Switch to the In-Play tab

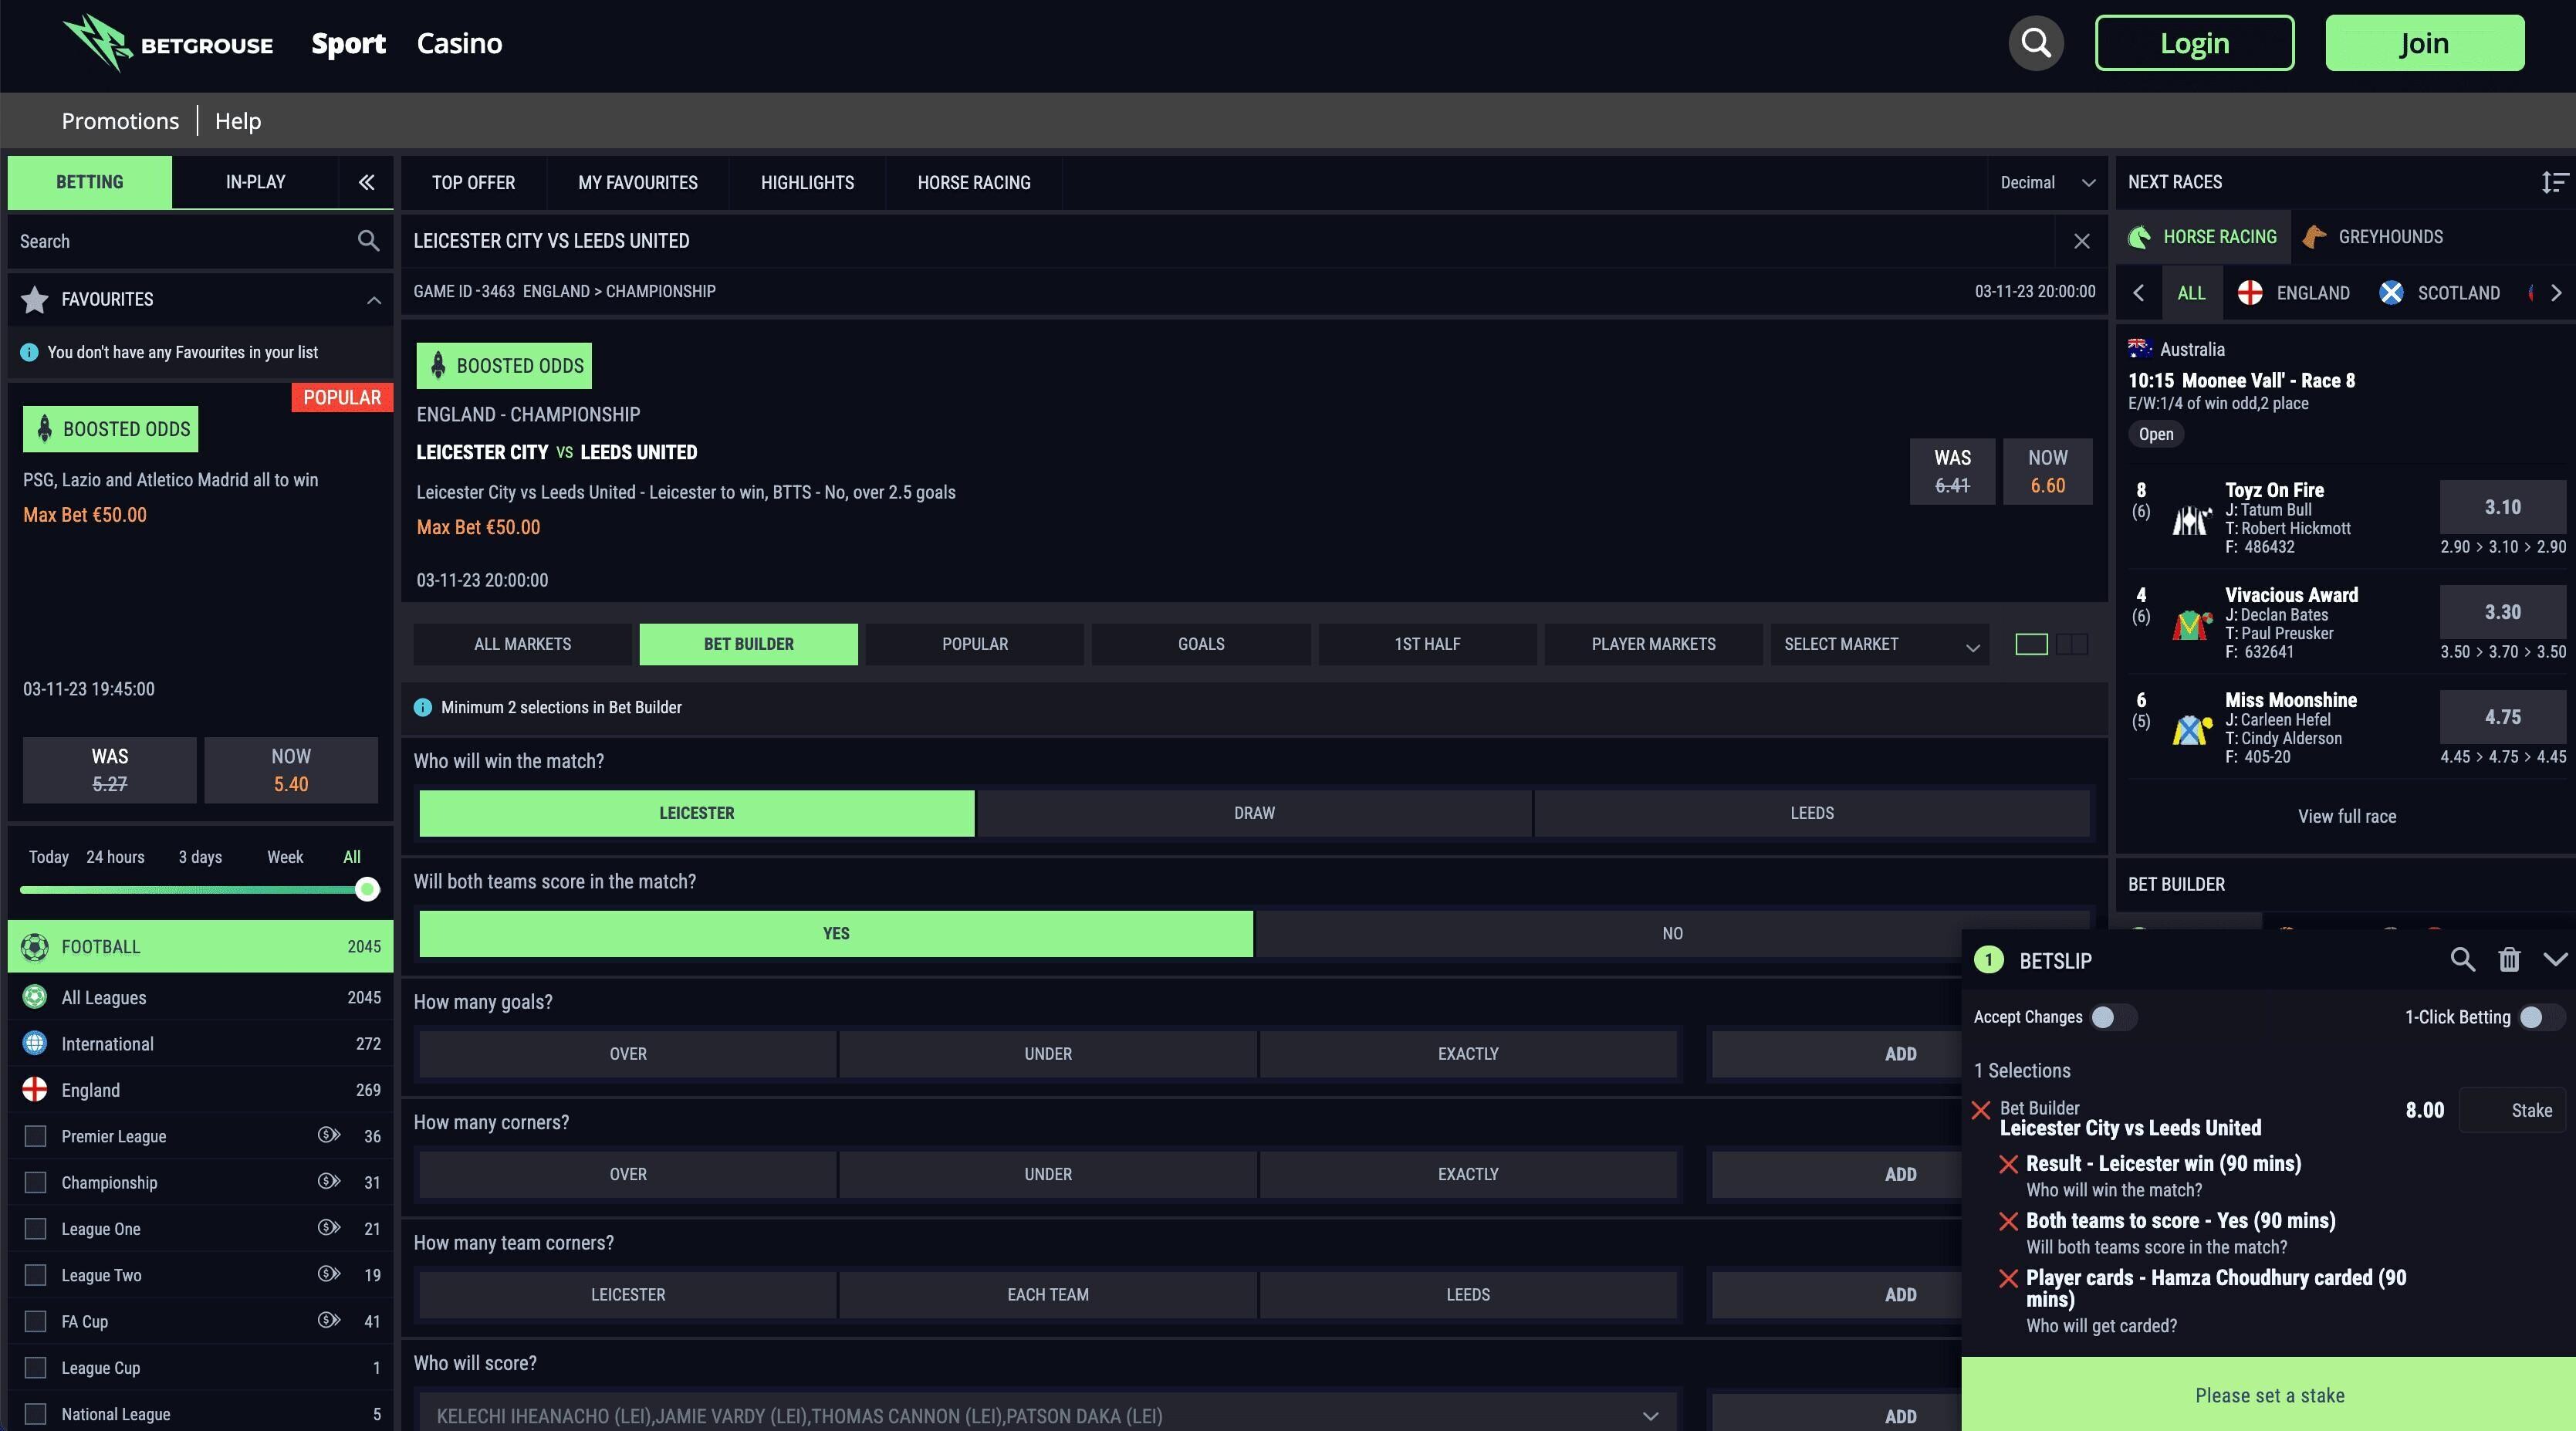[255, 182]
